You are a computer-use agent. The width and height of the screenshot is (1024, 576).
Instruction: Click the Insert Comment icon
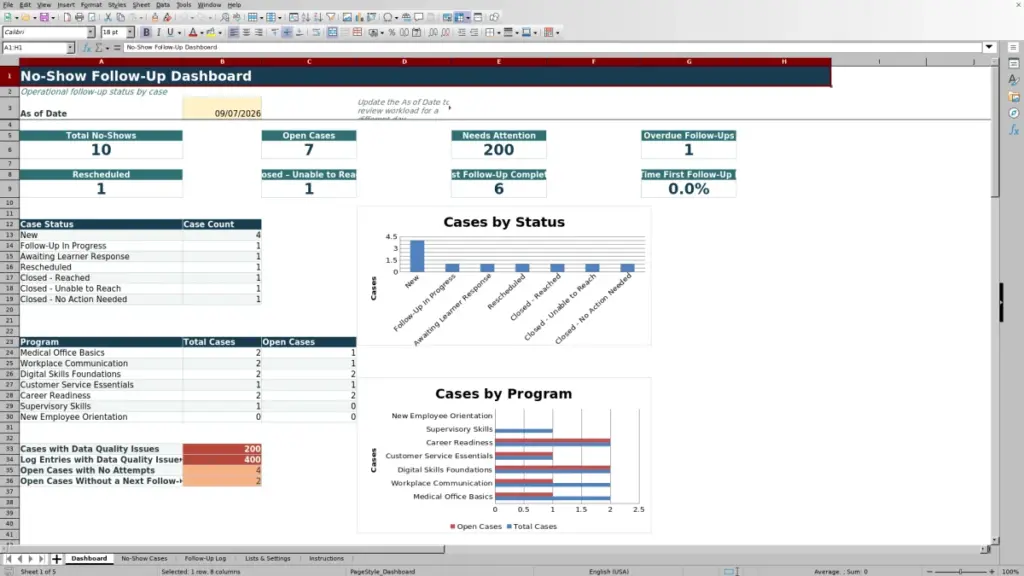pyautogui.click(x=419, y=18)
